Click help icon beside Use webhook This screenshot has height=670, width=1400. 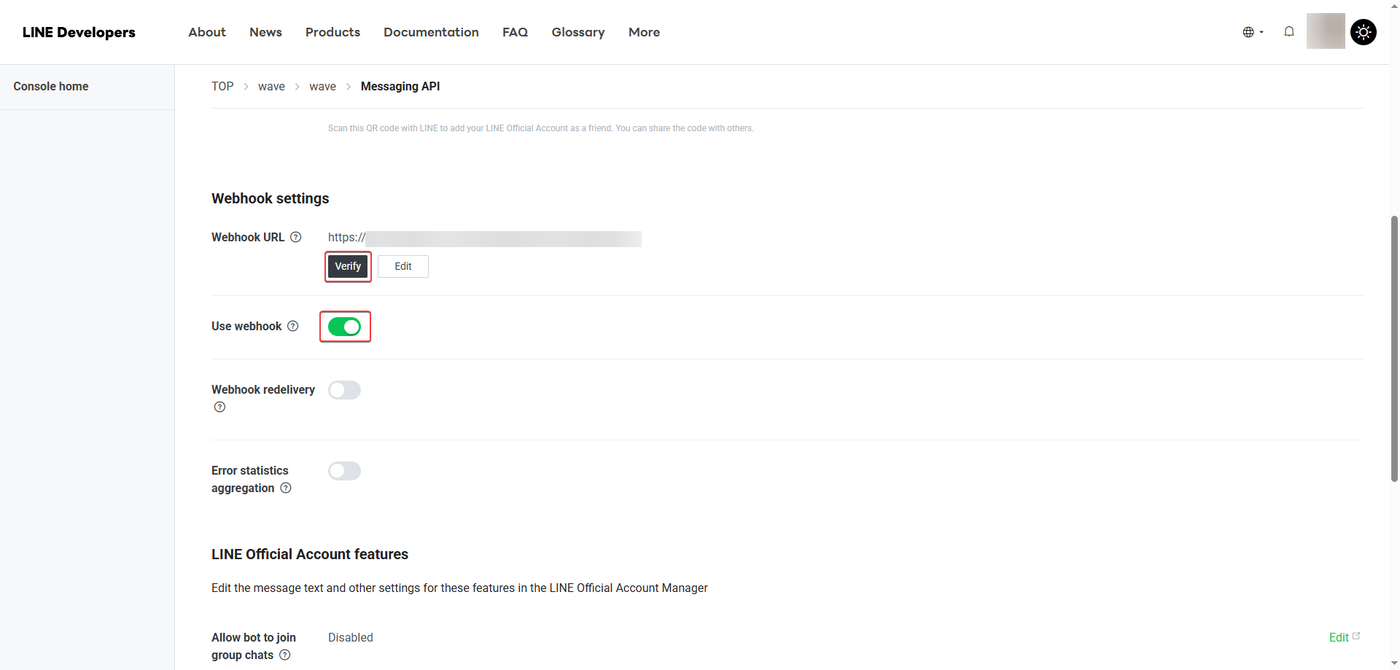[293, 326]
